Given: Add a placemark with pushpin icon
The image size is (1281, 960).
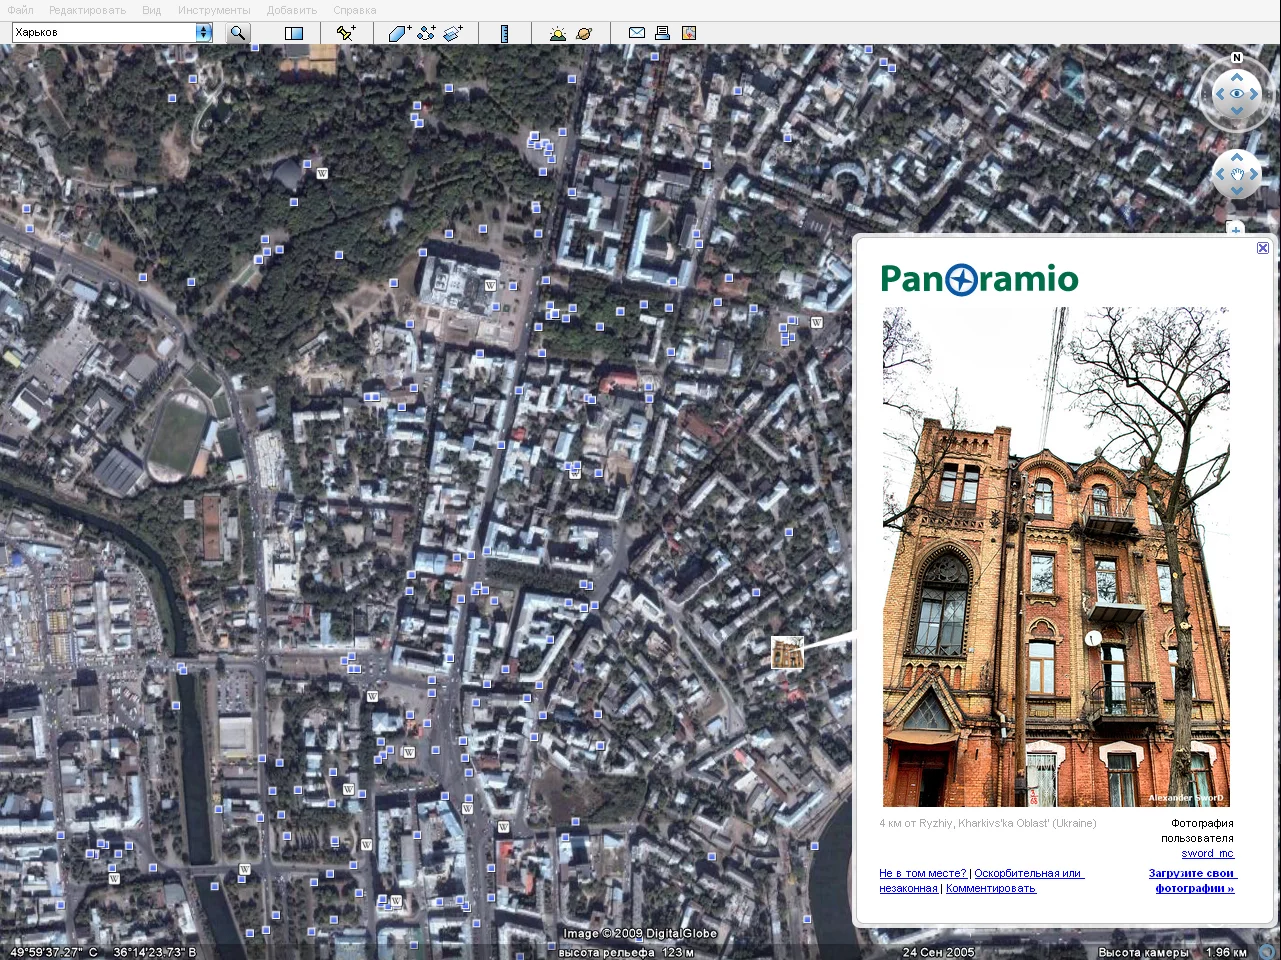Looking at the screenshot, I should (x=346, y=33).
